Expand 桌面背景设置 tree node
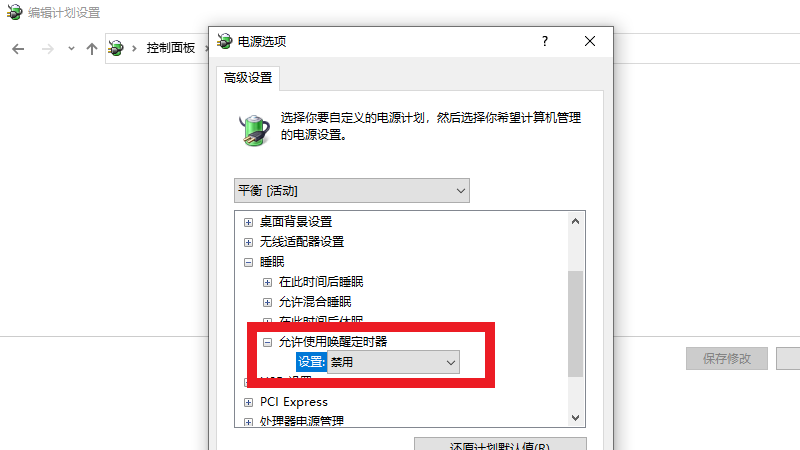The height and width of the screenshot is (450, 800). pyautogui.click(x=248, y=222)
